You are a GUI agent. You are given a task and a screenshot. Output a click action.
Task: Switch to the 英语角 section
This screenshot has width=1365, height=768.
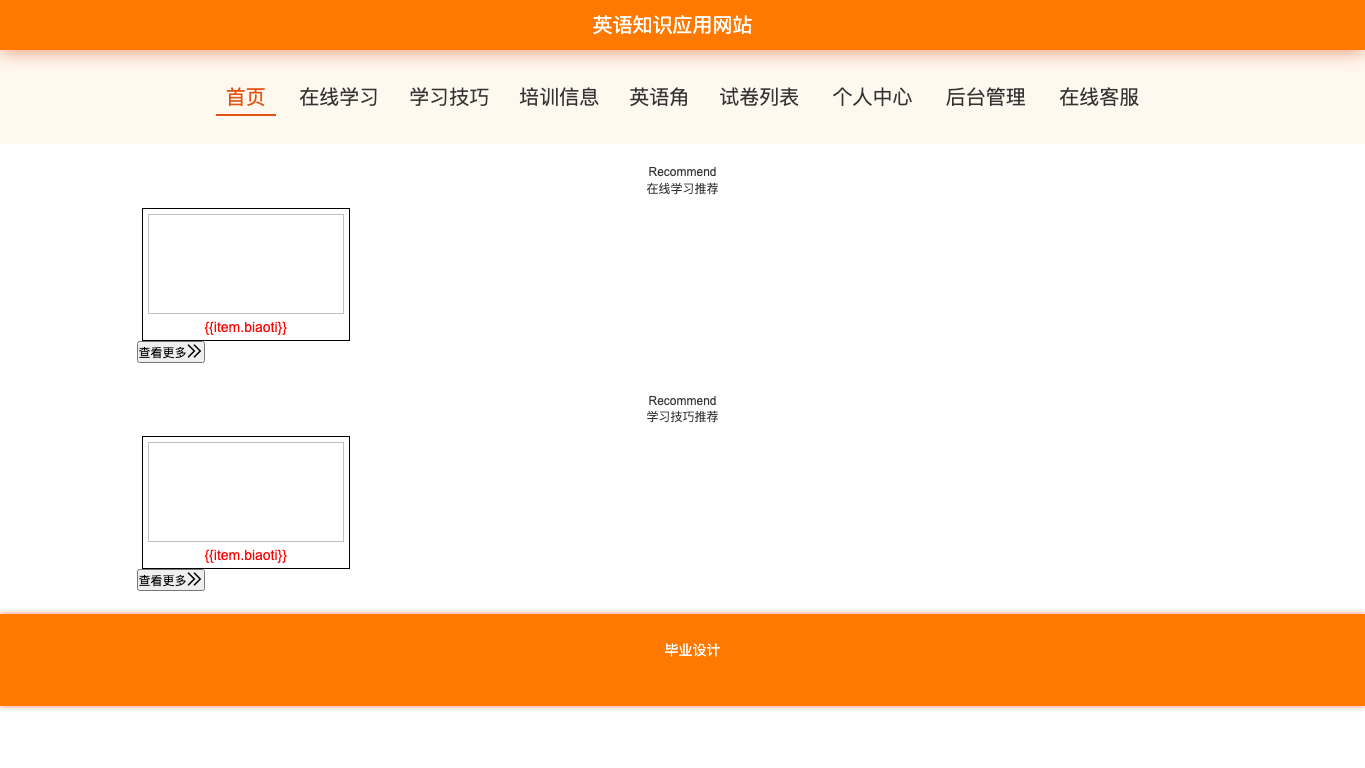(659, 97)
